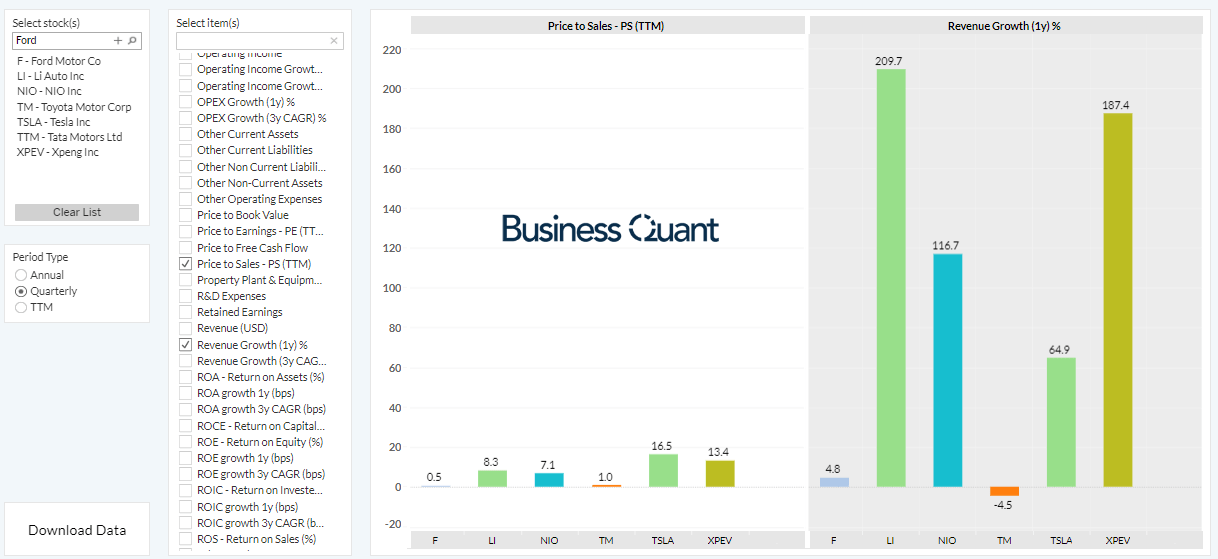This screenshot has width=1218, height=559.
Task: Uncheck the Revenue Growth (1y) % item
Action: tap(185, 345)
